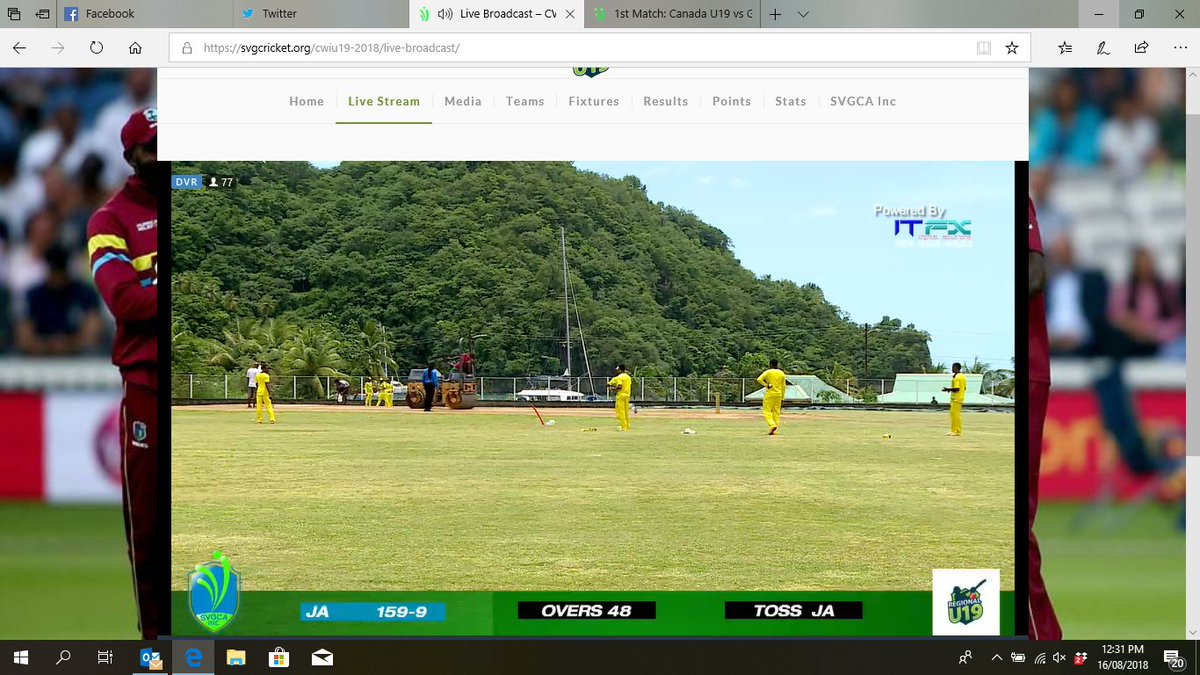Open Windows taskbar search

[x=63, y=657]
